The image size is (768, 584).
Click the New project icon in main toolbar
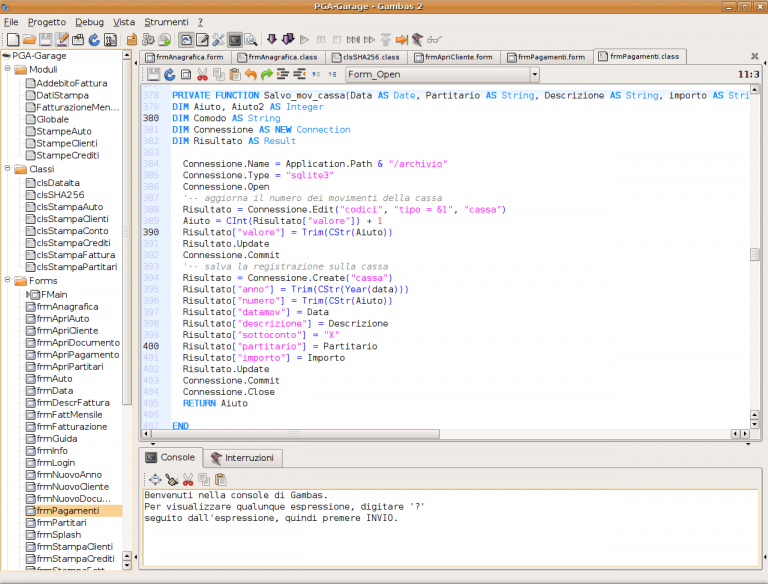[13, 40]
